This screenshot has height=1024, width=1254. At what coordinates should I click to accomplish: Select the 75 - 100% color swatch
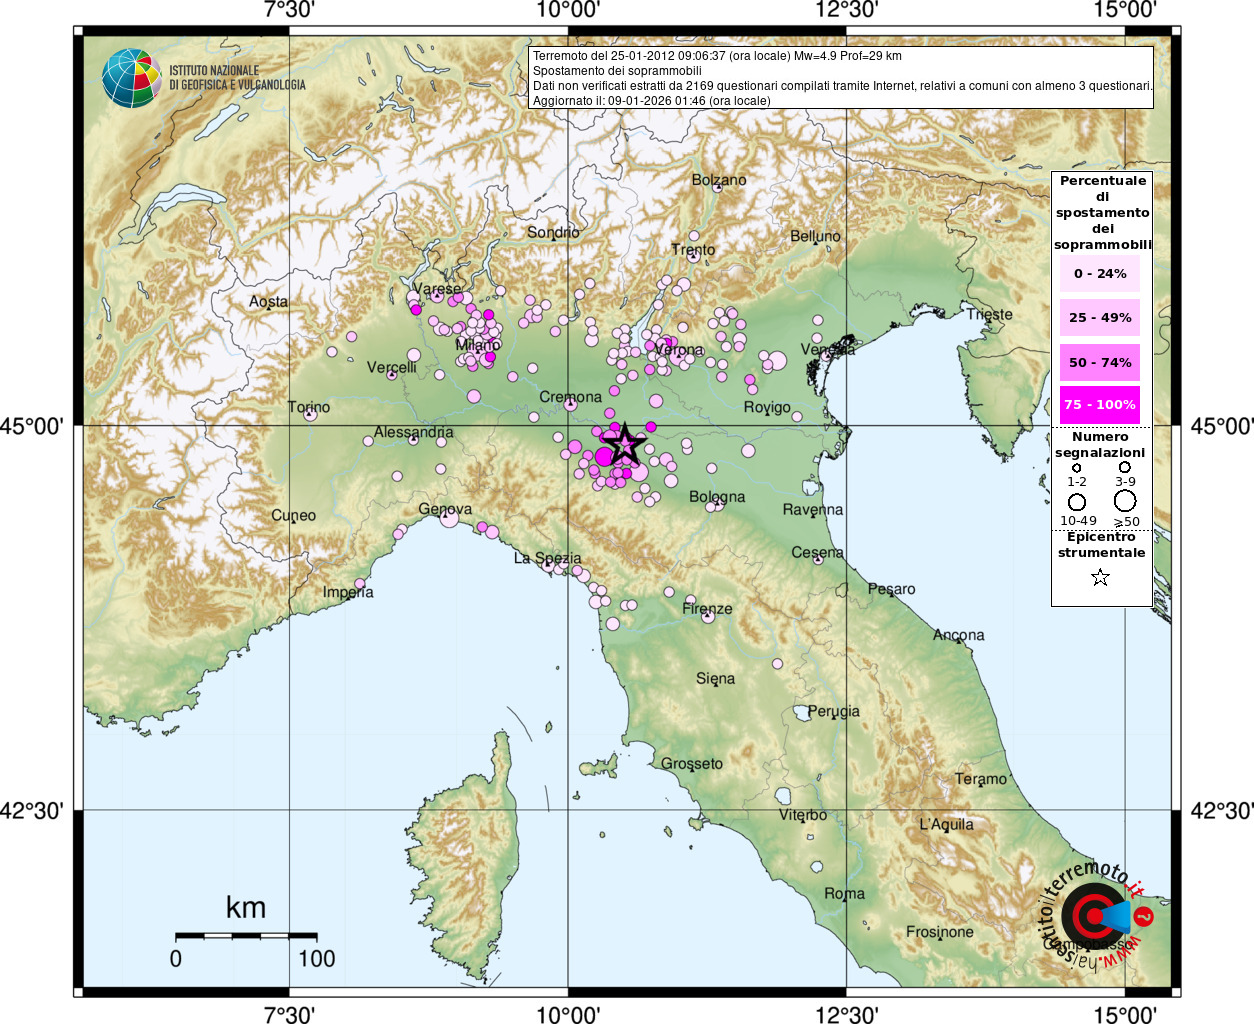coord(1100,405)
